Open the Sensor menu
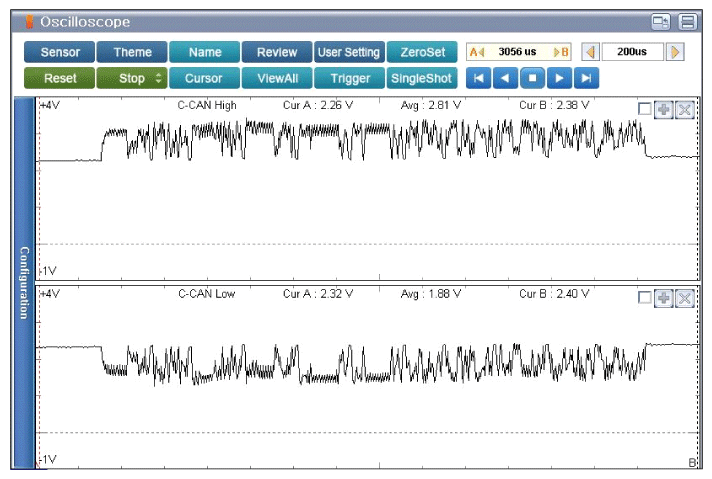This screenshot has width=712, height=479. point(59,52)
